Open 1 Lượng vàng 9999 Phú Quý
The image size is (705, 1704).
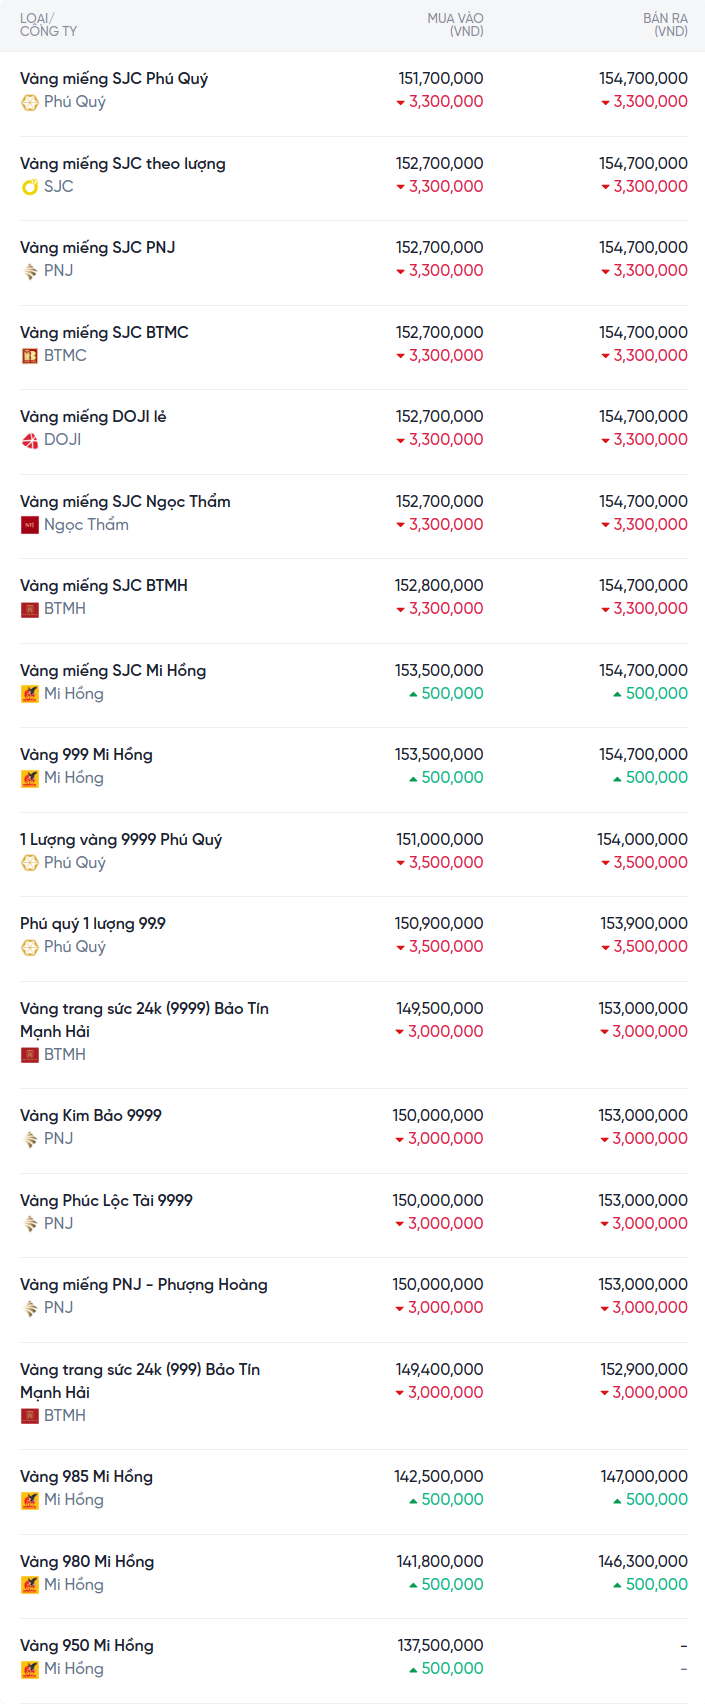[x=121, y=840]
